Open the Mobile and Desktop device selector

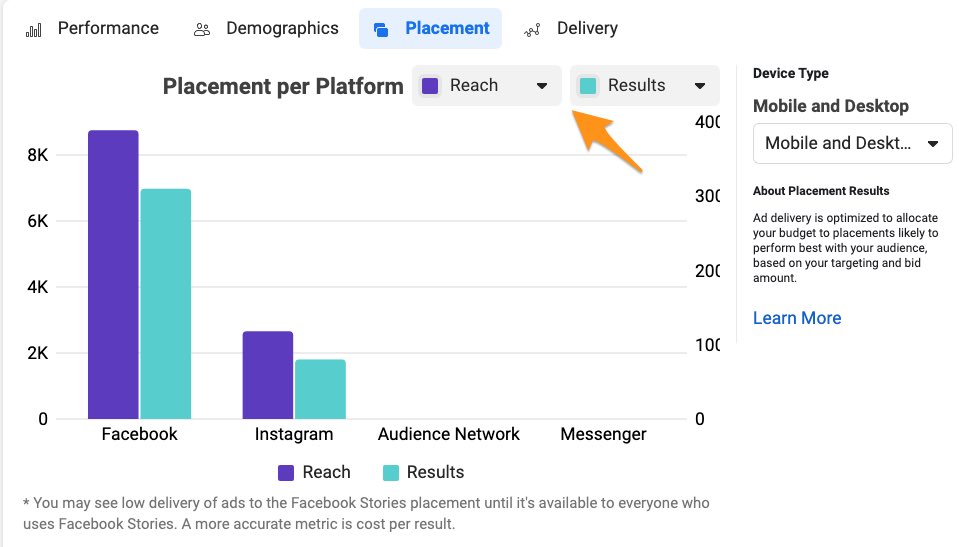pyautogui.click(x=852, y=143)
